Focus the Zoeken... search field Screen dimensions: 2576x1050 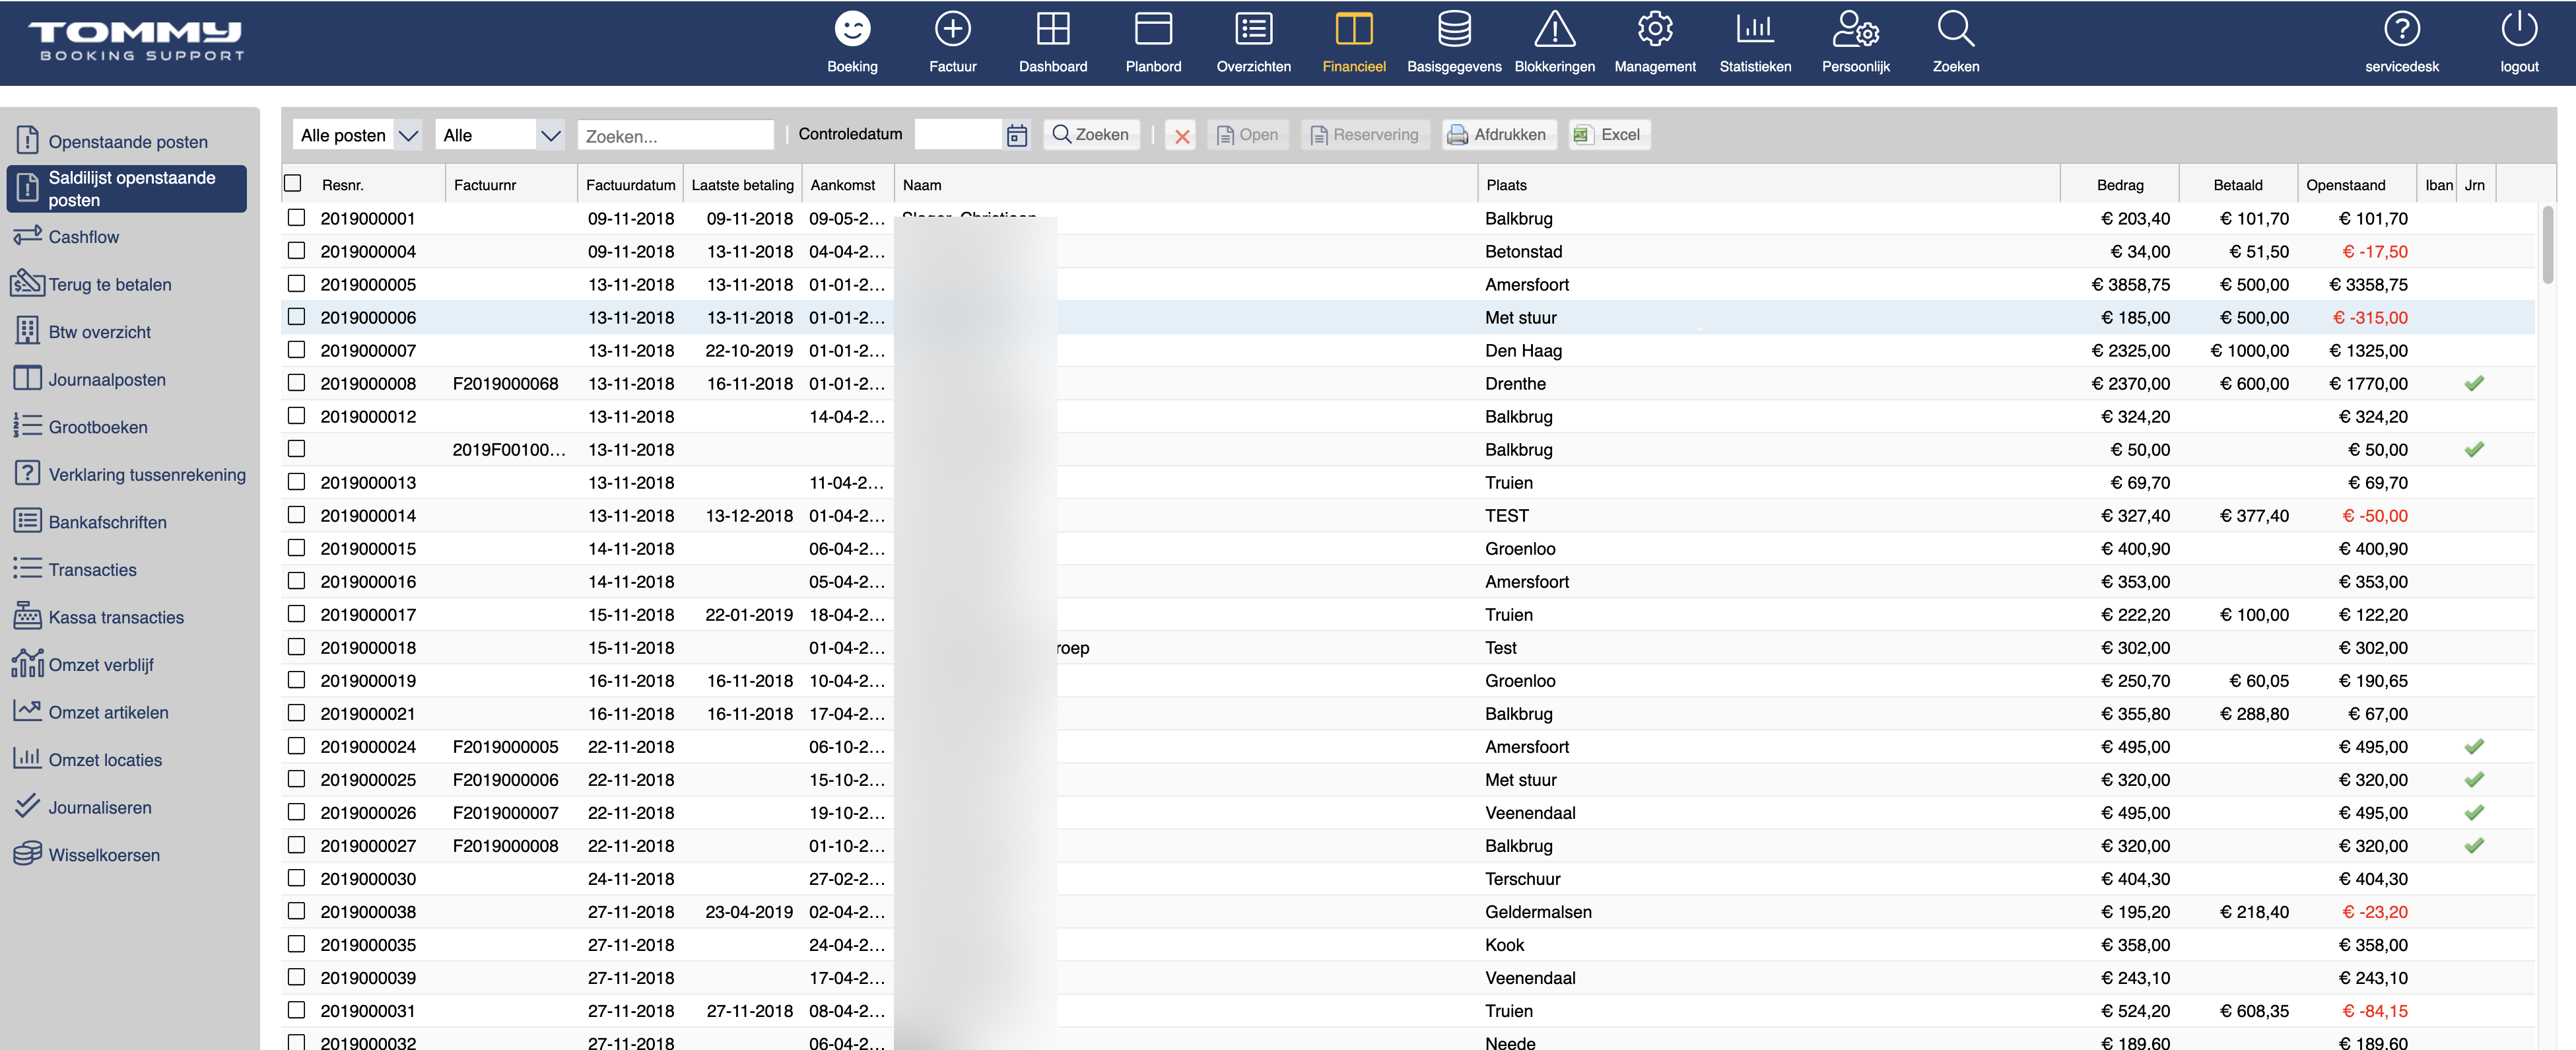675,136
